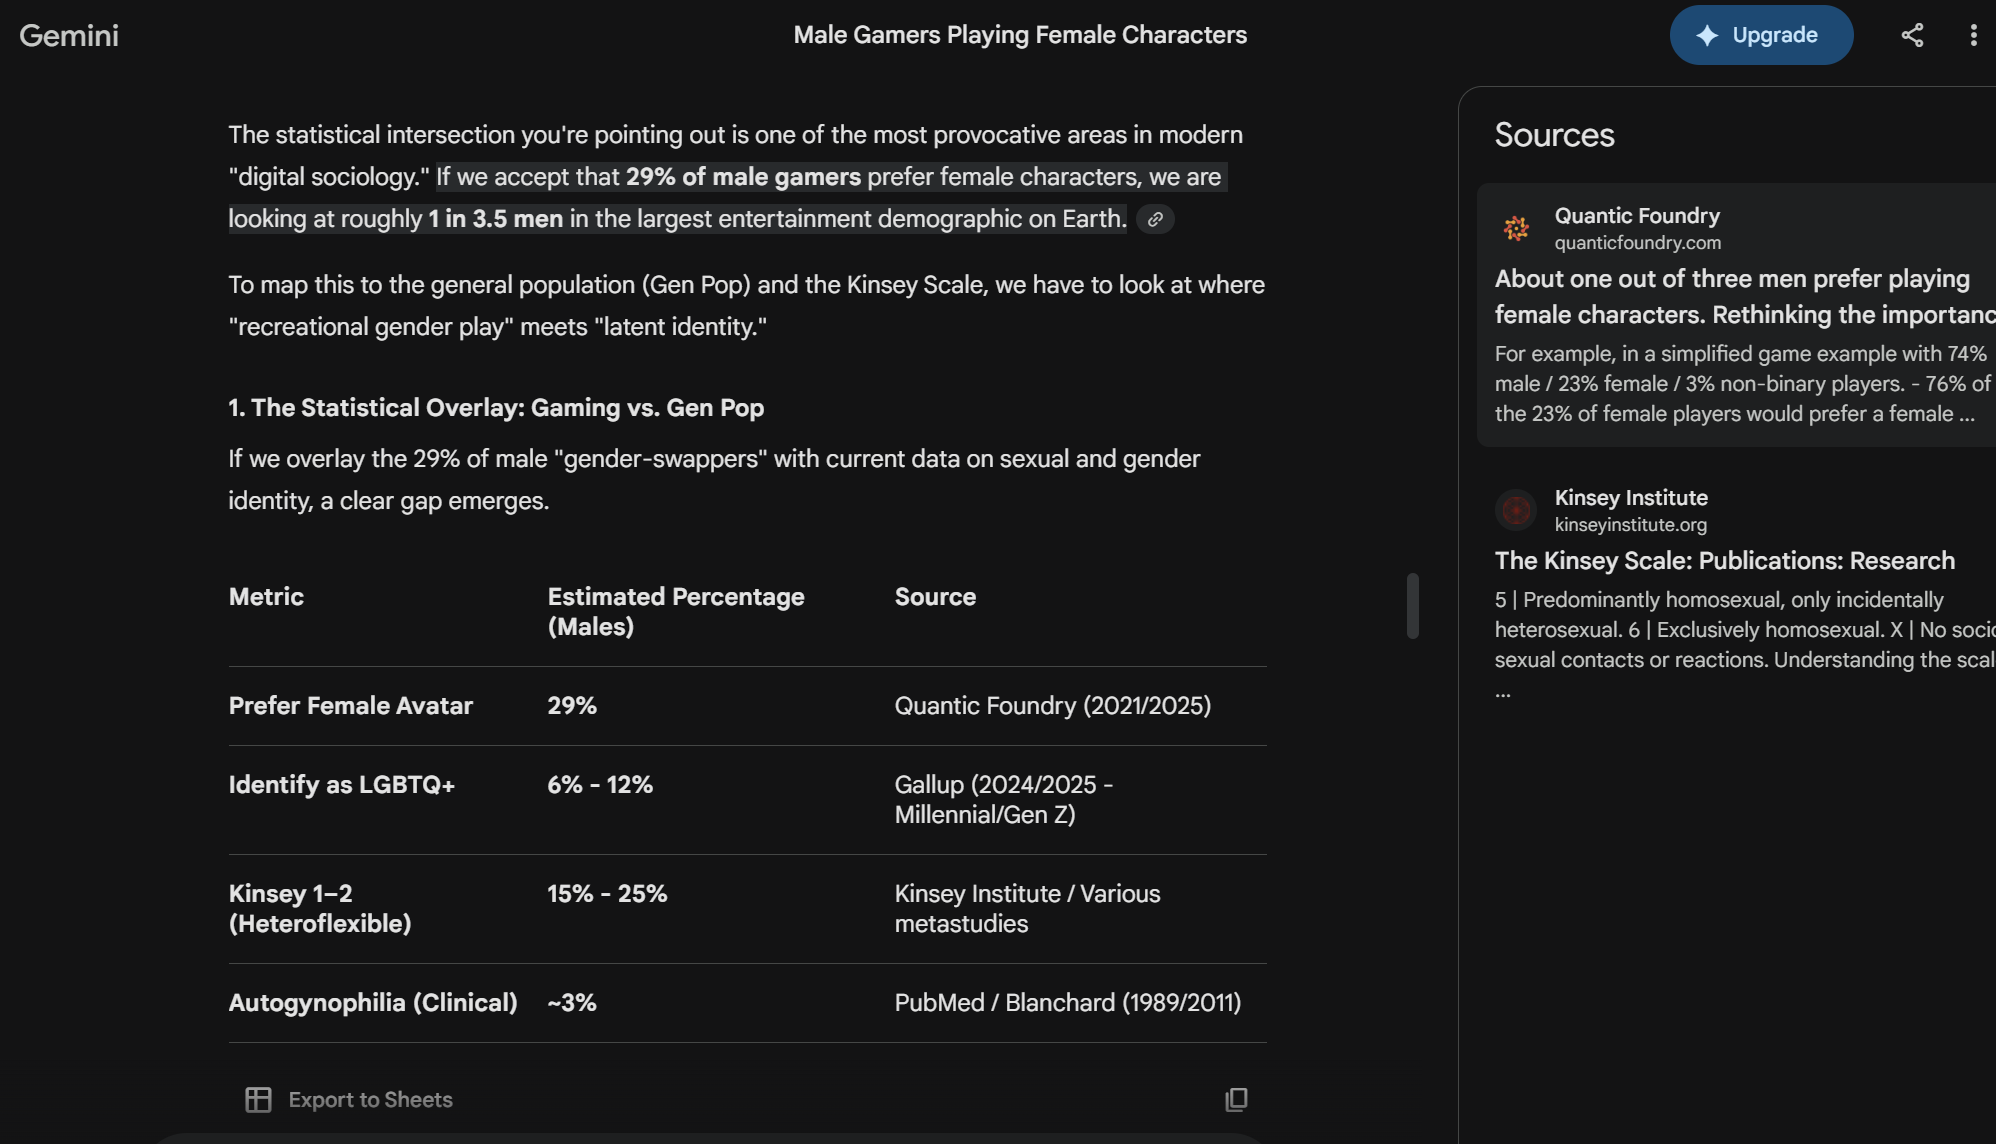The width and height of the screenshot is (1996, 1144).
Task: Click the kinseyinstitute.org domain text
Action: [1630, 525]
